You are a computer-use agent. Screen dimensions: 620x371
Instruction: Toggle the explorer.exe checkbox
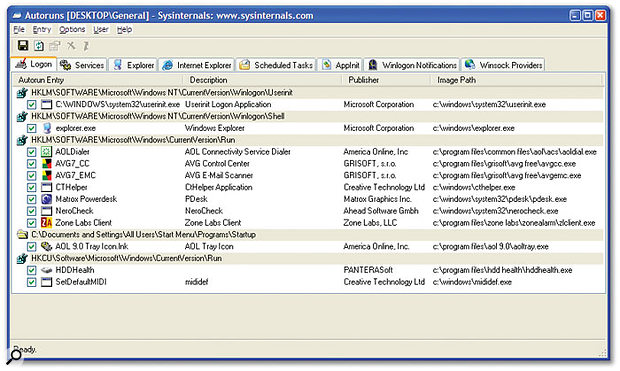click(x=32, y=128)
